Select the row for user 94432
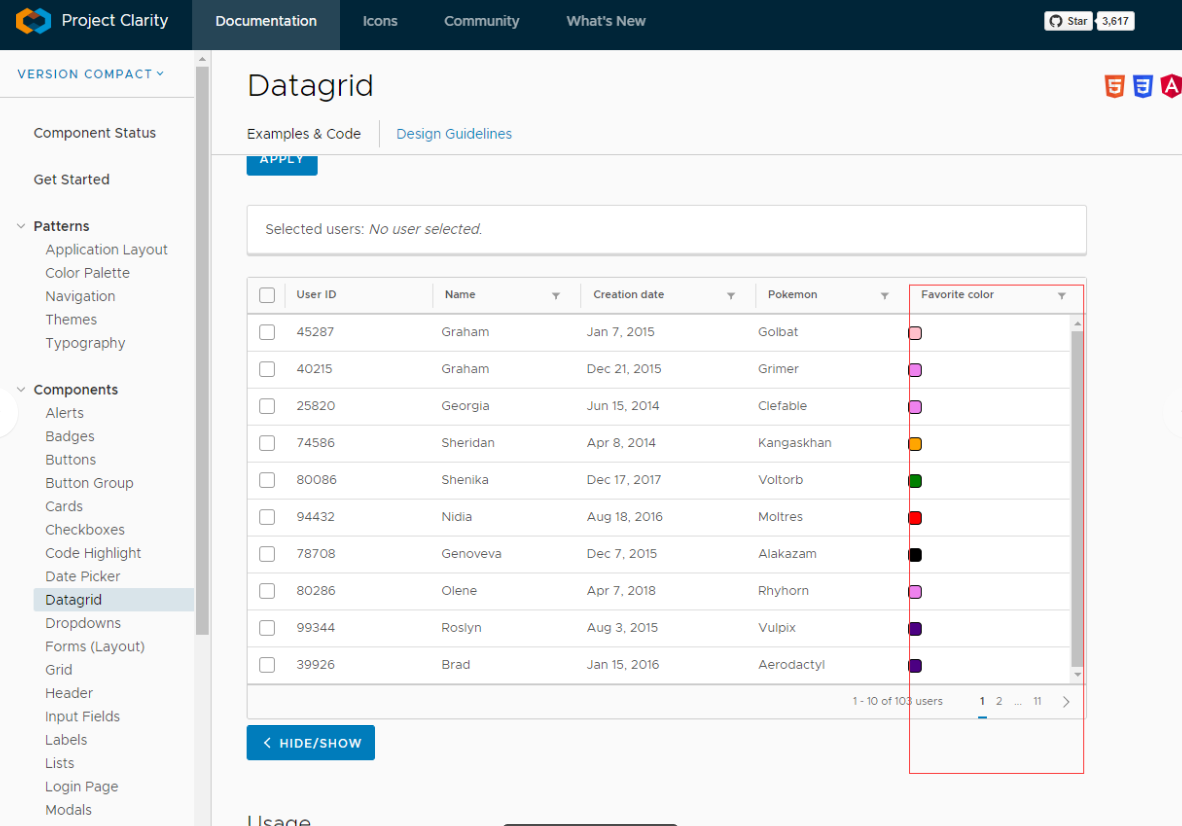 click(x=266, y=517)
